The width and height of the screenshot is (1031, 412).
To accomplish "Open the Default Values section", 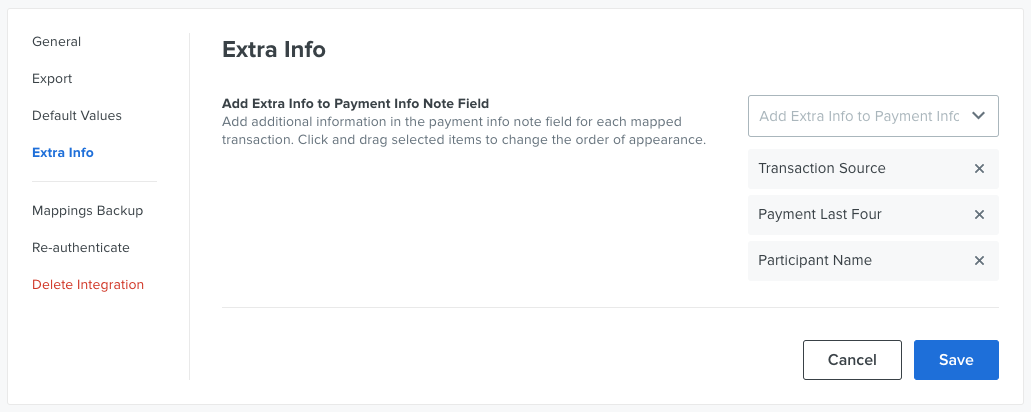I will (77, 115).
